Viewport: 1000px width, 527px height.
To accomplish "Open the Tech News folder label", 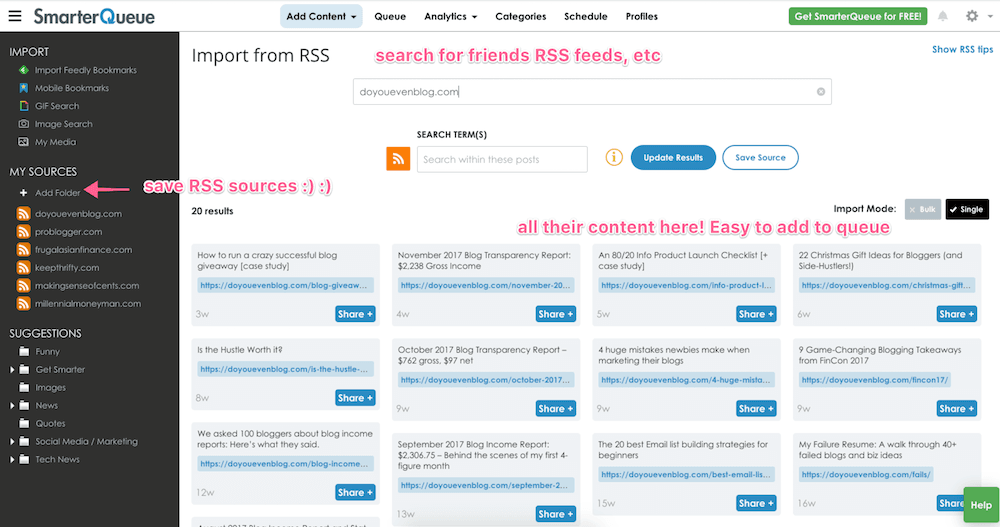I will click(57, 459).
